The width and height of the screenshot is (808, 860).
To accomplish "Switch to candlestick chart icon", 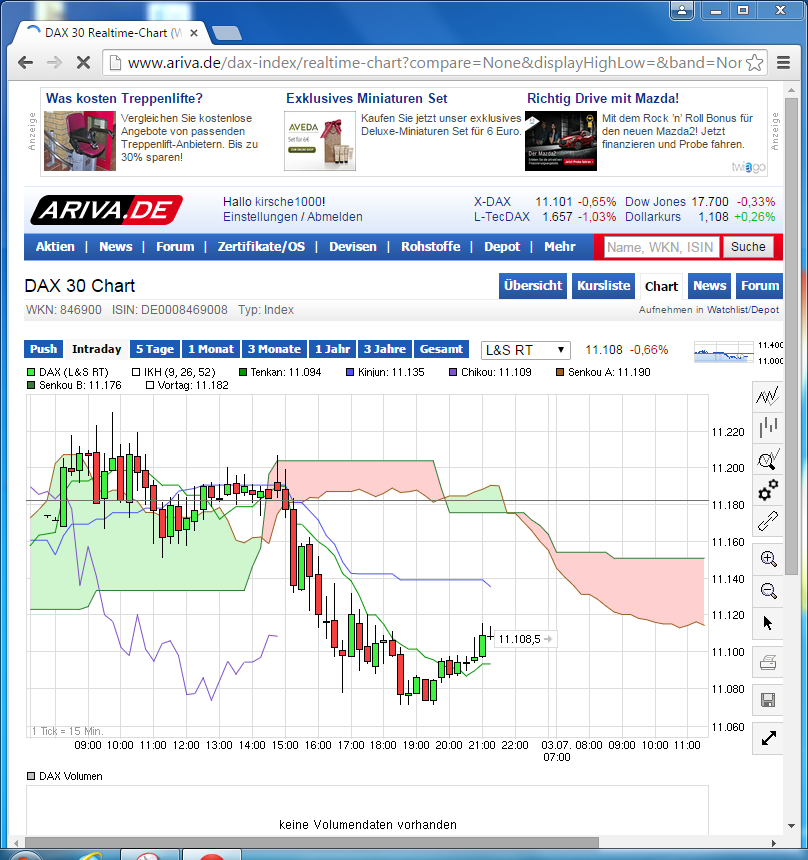I will tap(768, 428).
